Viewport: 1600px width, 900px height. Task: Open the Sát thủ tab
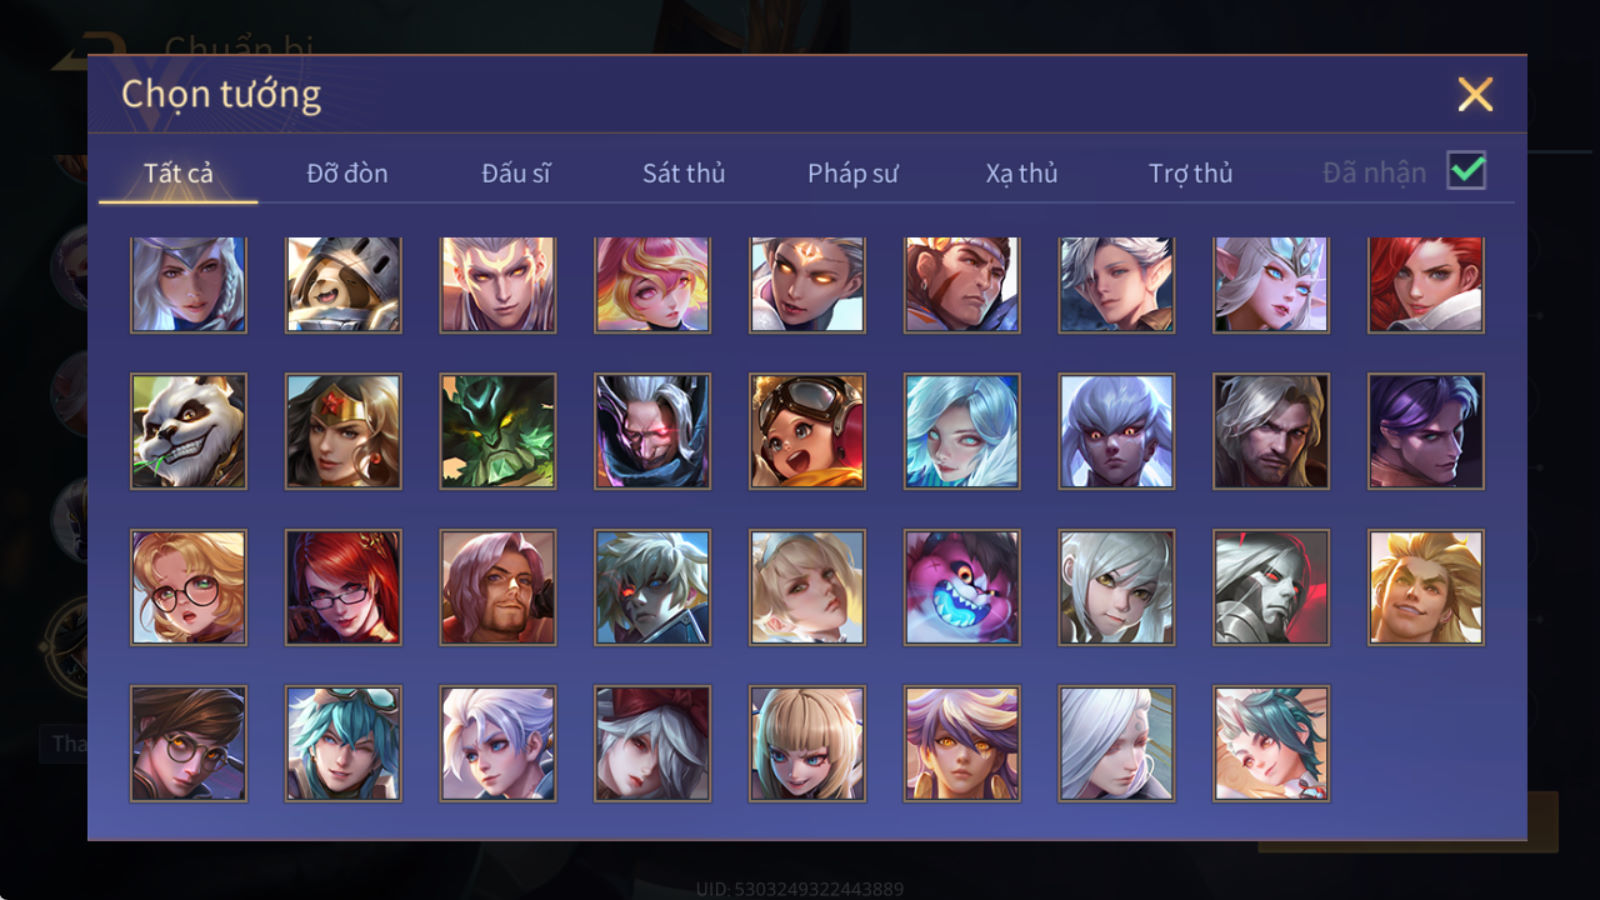[x=683, y=173]
